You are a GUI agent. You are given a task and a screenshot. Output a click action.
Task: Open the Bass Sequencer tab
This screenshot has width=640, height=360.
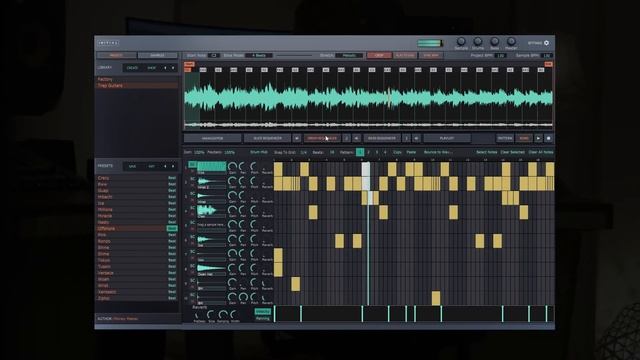point(382,138)
